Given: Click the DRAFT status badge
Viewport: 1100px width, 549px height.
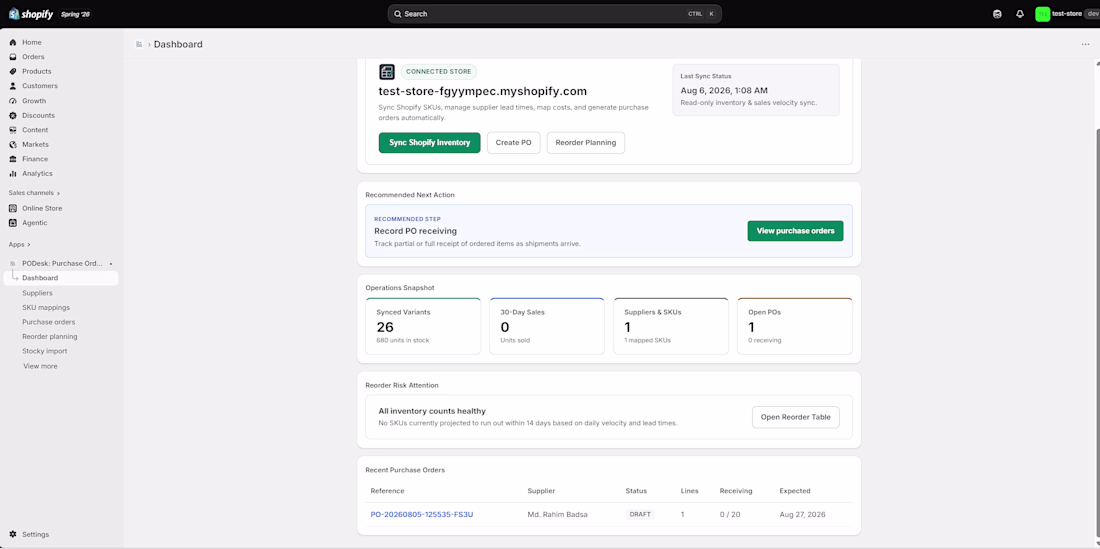Looking at the screenshot, I should coord(640,515).
